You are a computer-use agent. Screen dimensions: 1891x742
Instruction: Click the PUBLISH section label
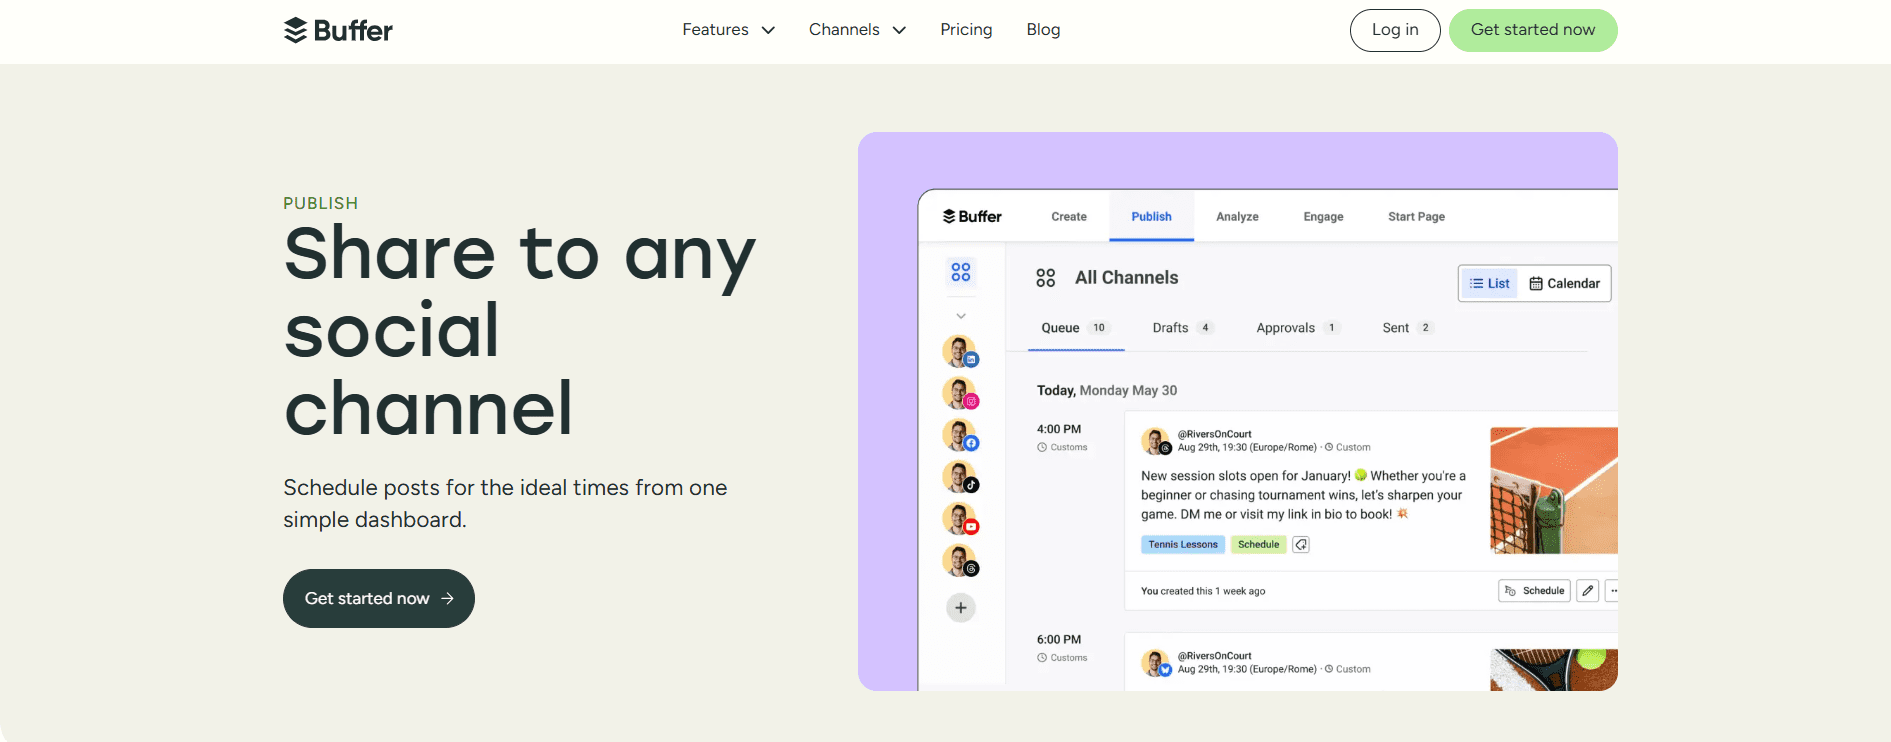320,203
